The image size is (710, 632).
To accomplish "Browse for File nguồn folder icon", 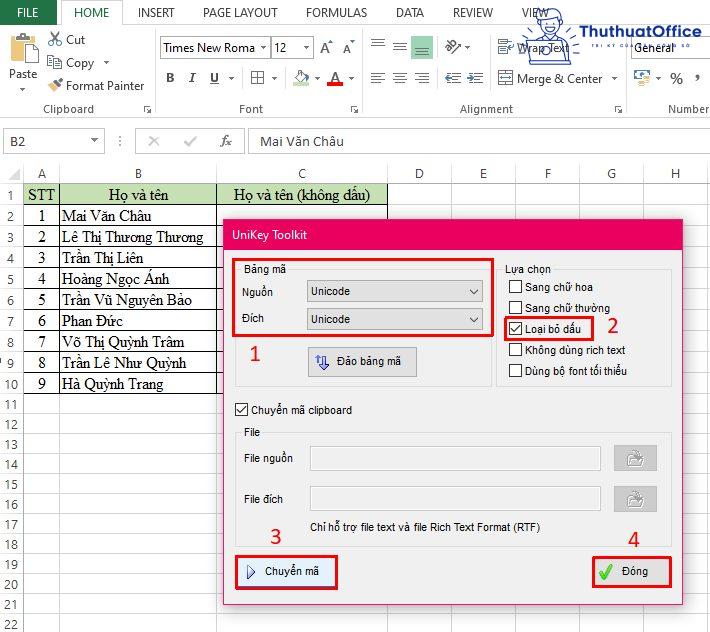I will coord(635,458).
